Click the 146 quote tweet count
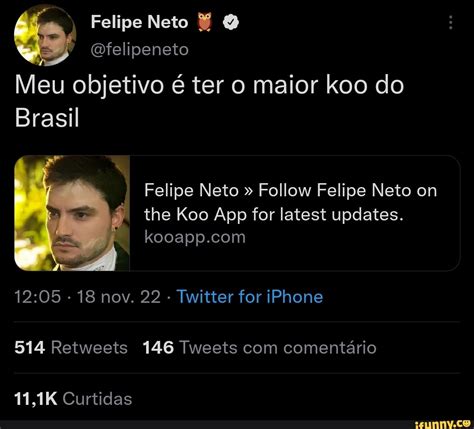Viewport: 474px width, 429px height. click(x=158, y=348)
